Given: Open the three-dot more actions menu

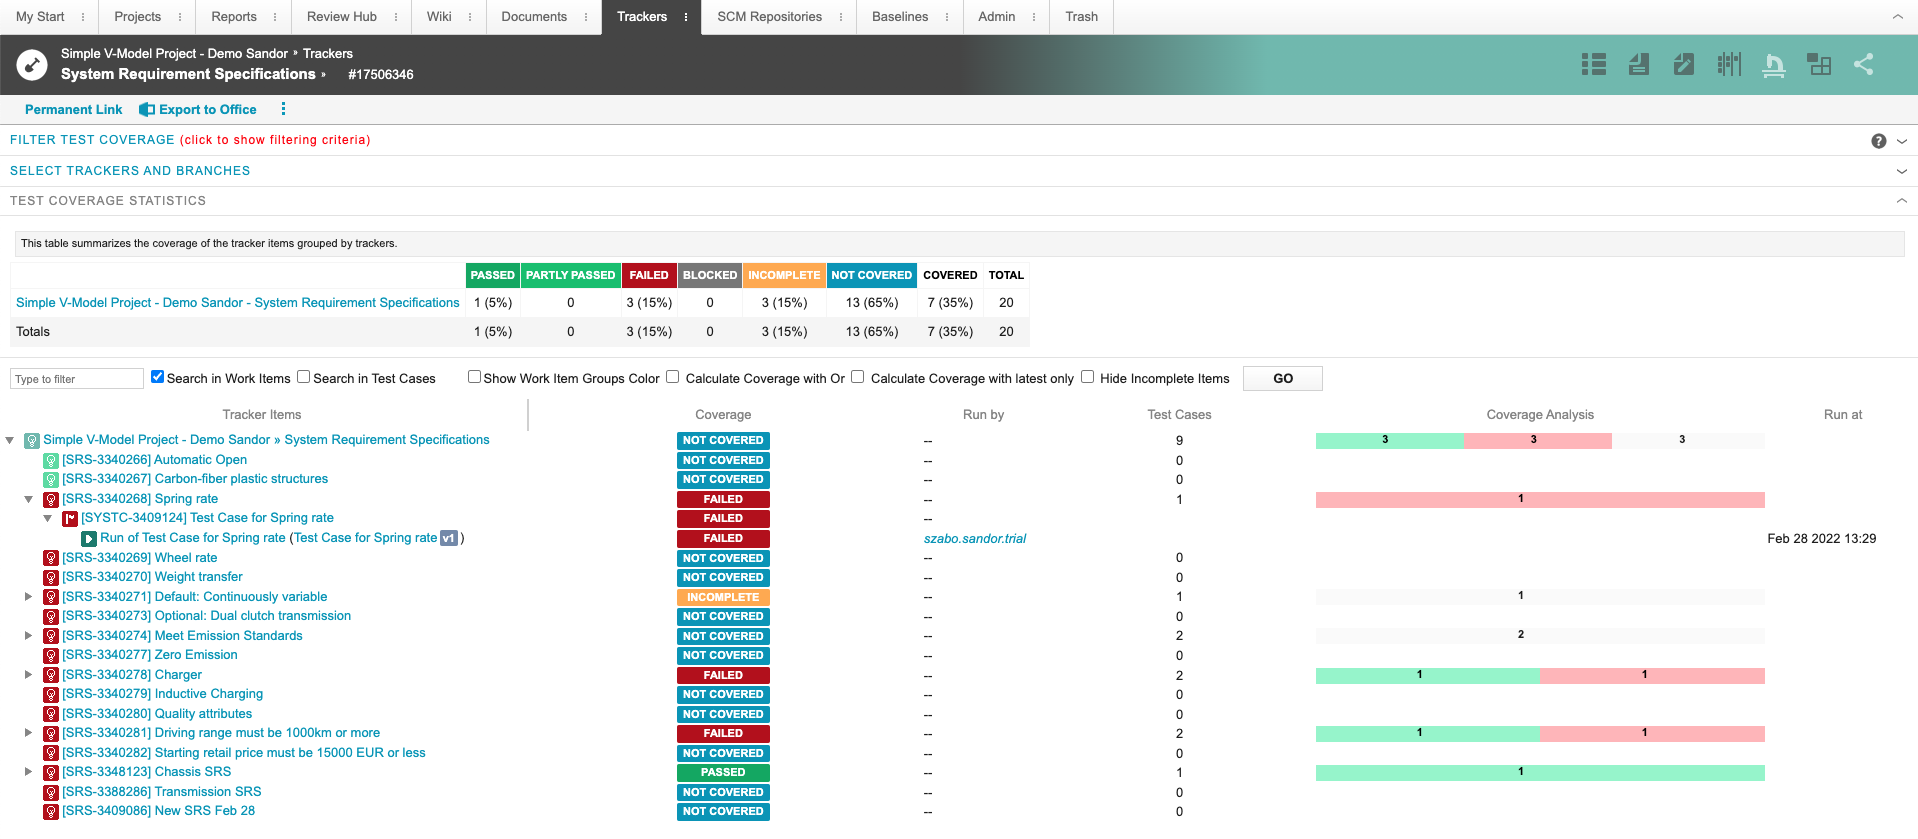Looking at the screenshot, I should click(283, 109).
